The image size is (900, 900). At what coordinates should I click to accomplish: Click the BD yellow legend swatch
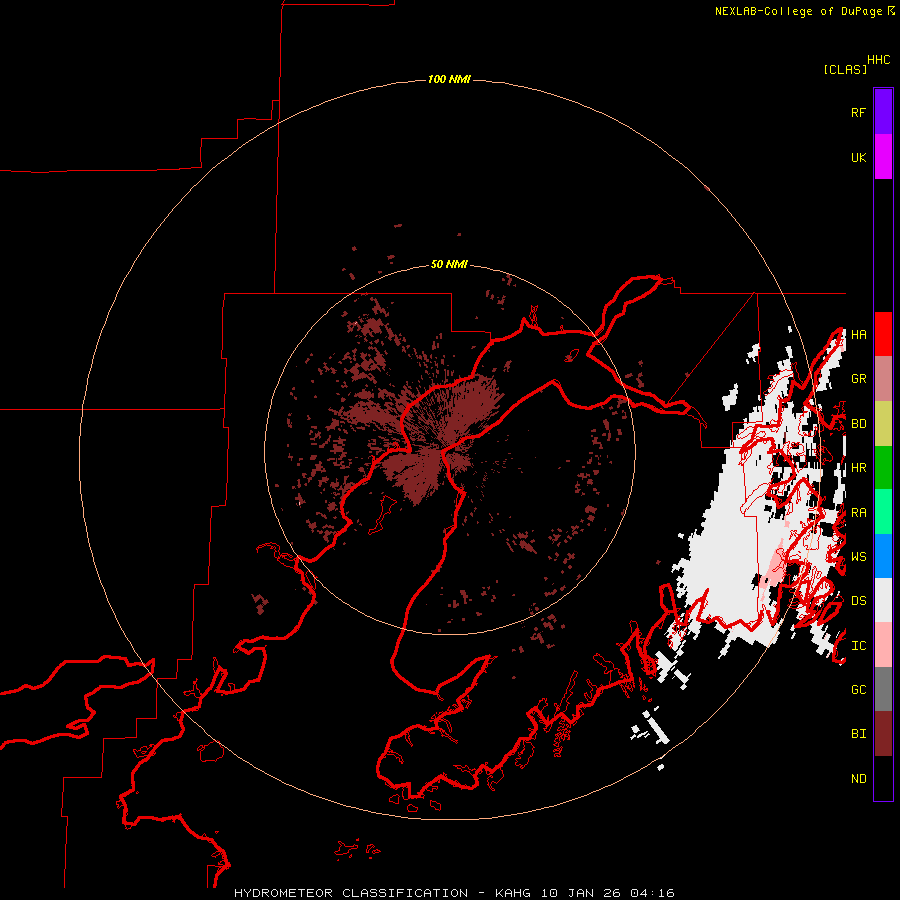tap(883, 424)
